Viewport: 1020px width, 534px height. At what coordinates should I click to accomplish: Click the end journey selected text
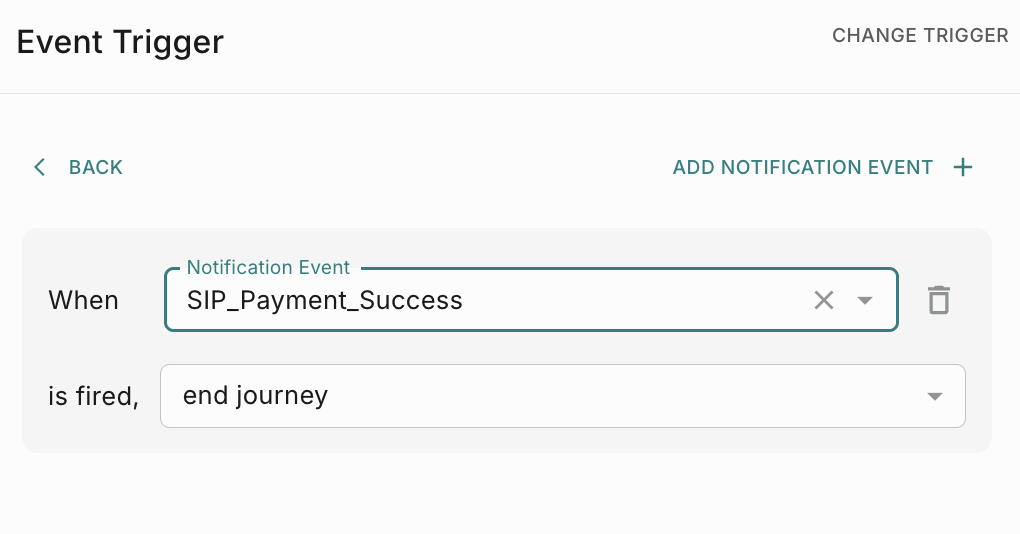click(x=255, y=396)
